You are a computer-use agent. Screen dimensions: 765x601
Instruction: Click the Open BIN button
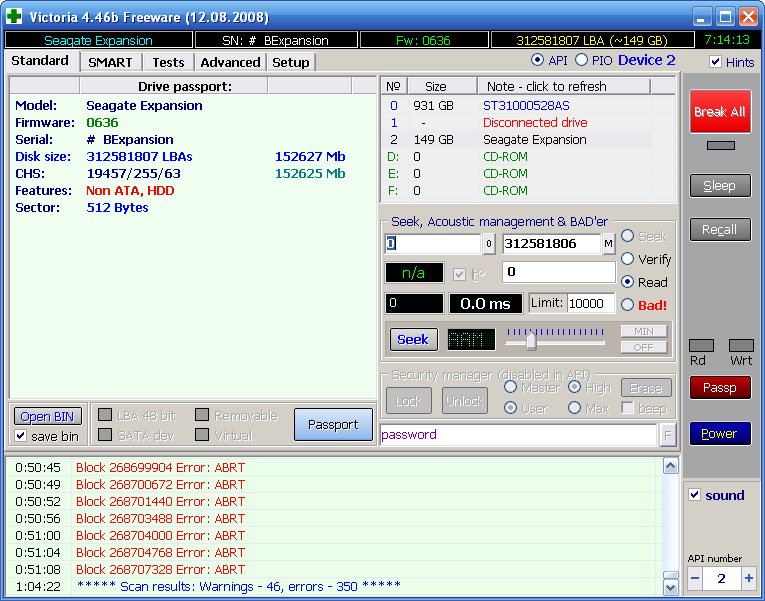tap(47, 417)
